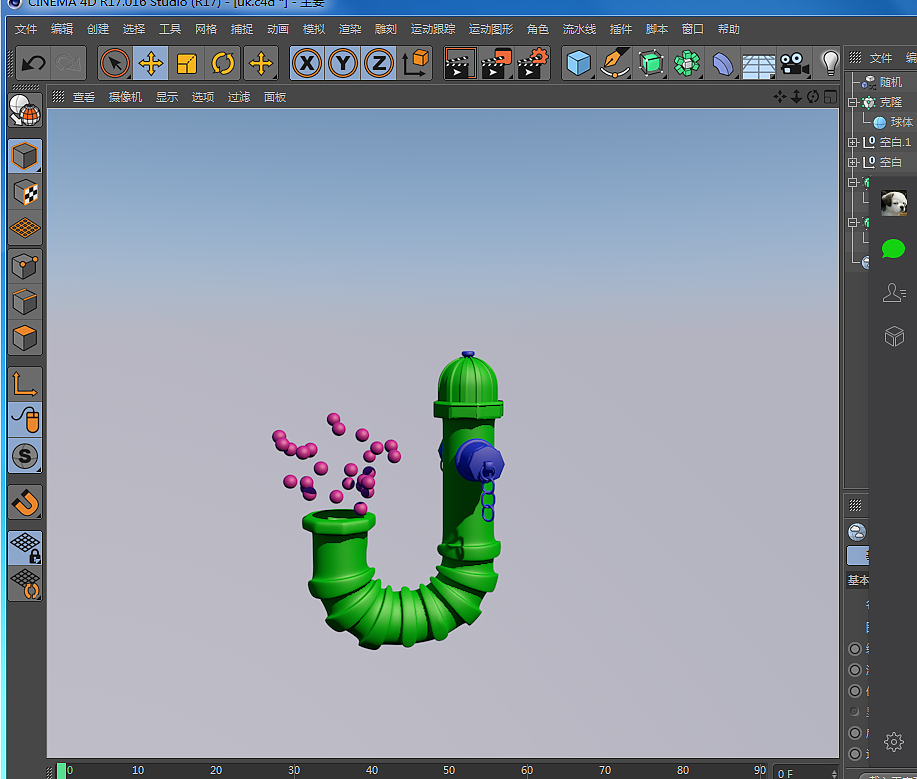
Task: Open the 创建 menu
Action: 98,29
